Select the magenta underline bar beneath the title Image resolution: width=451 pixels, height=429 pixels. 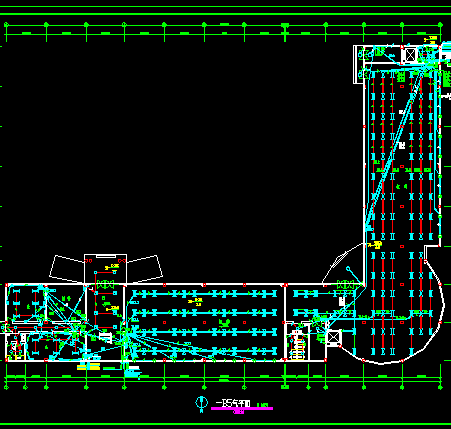pyautogui.click(x=242, y=409)
